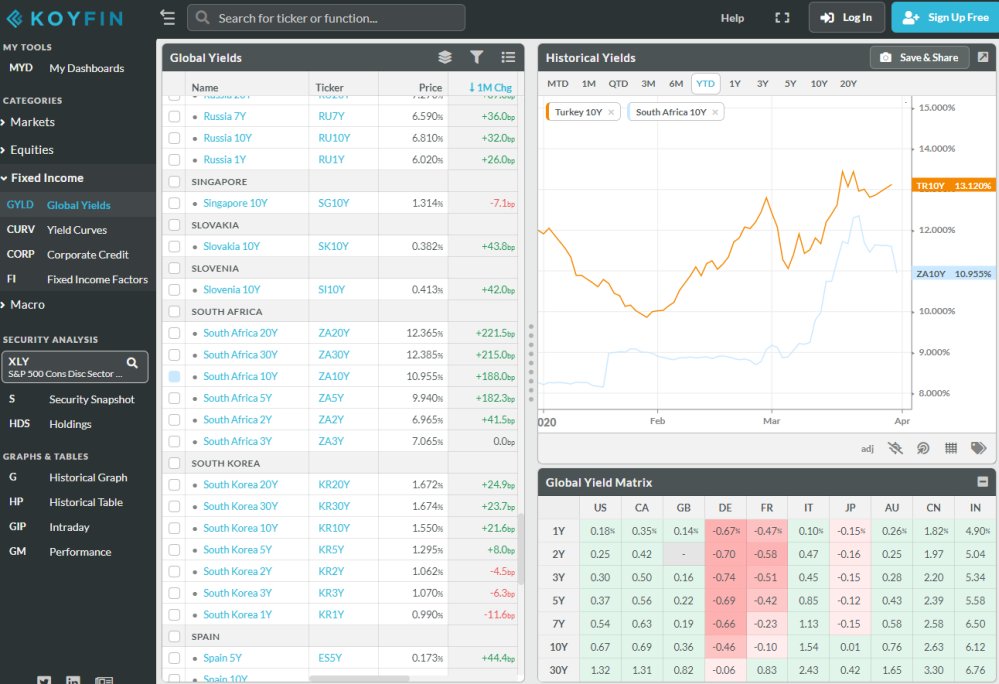Check the SOUTH AFRICA group checkbox
999x684 pixels.
(174, 311)
